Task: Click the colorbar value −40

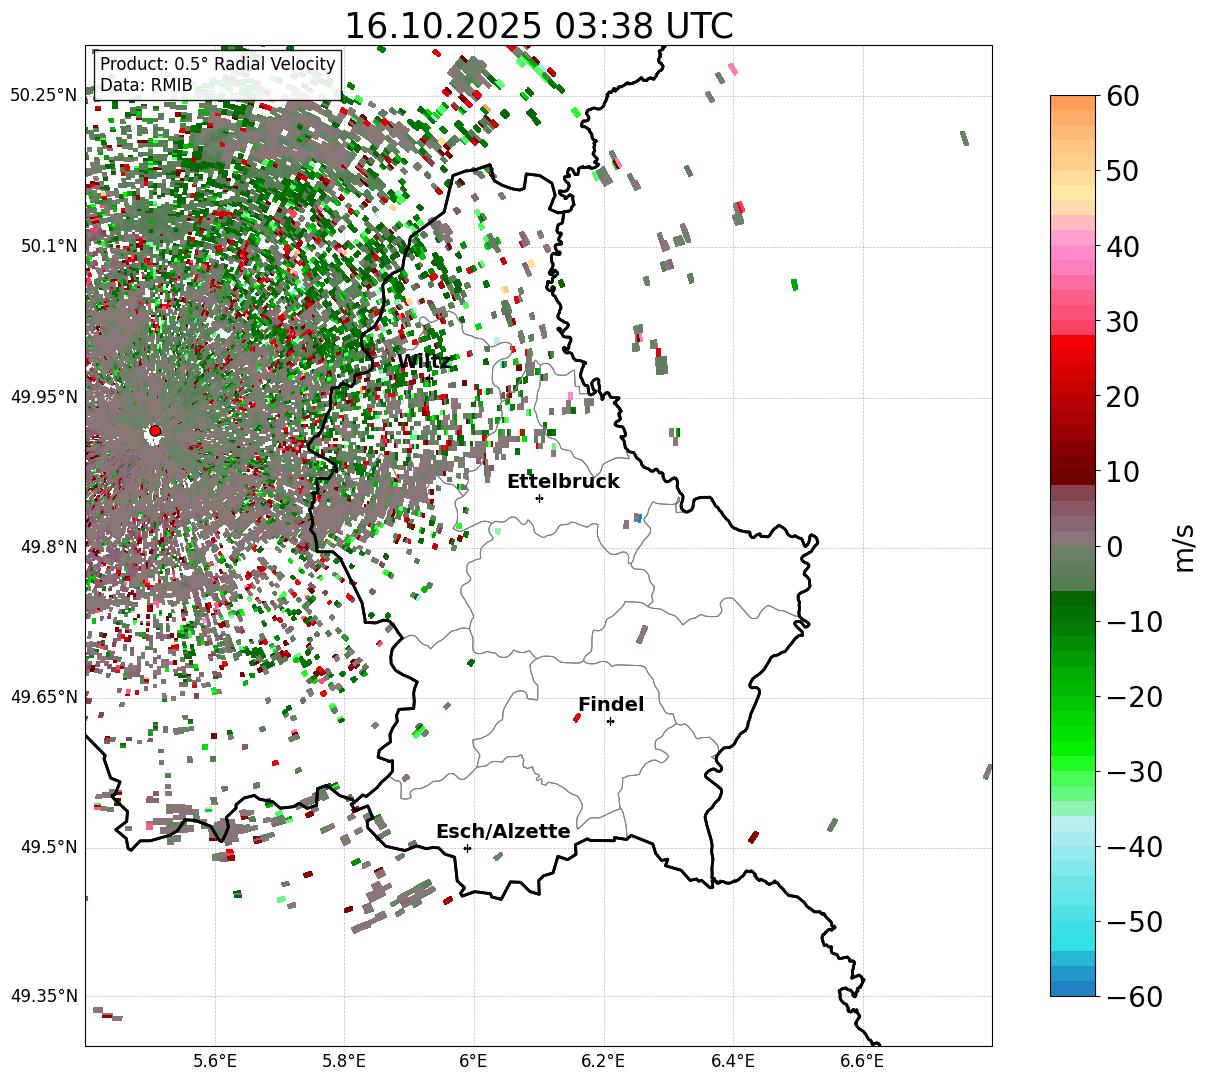Action: [x=1134, y=847]
